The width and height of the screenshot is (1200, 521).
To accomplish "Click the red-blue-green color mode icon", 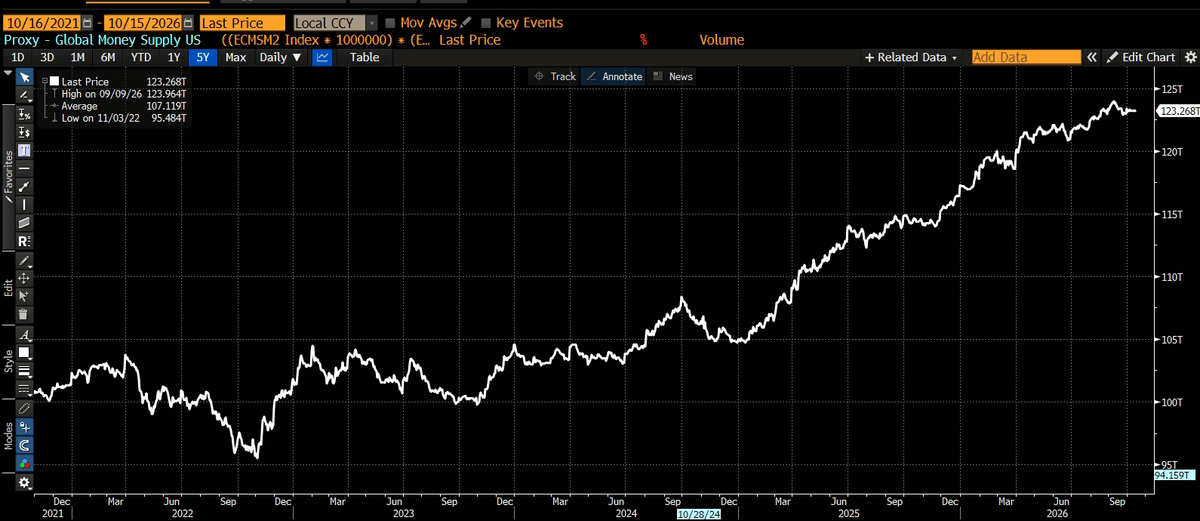I will pos(25,464).
